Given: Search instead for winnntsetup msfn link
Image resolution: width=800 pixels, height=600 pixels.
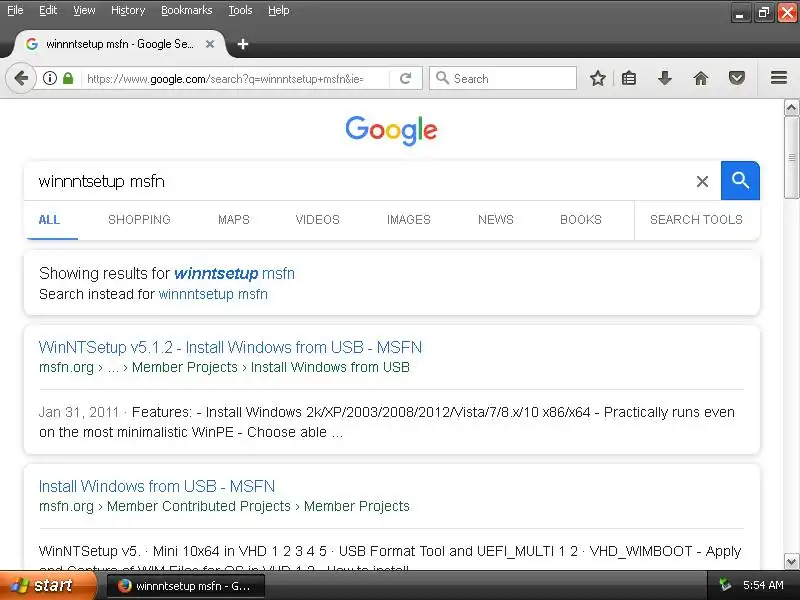Looking at the screenshot, I should point(213,294).
